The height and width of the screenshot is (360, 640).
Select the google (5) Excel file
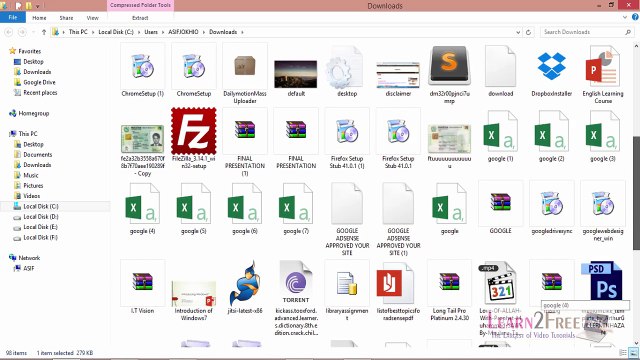[x=194, y=204]
